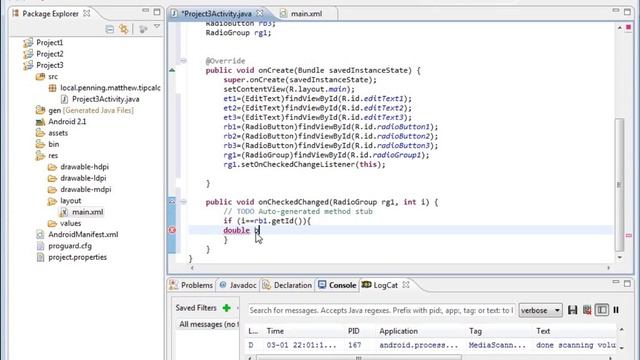Select the values folder
640x360 pixels.
70,223
